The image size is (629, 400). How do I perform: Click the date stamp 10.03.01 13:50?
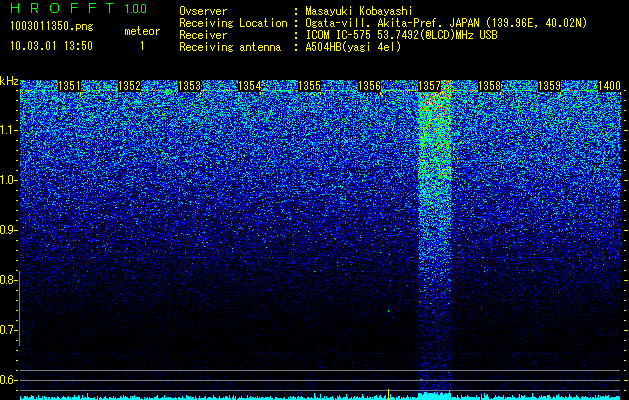[x=52, y=45]
